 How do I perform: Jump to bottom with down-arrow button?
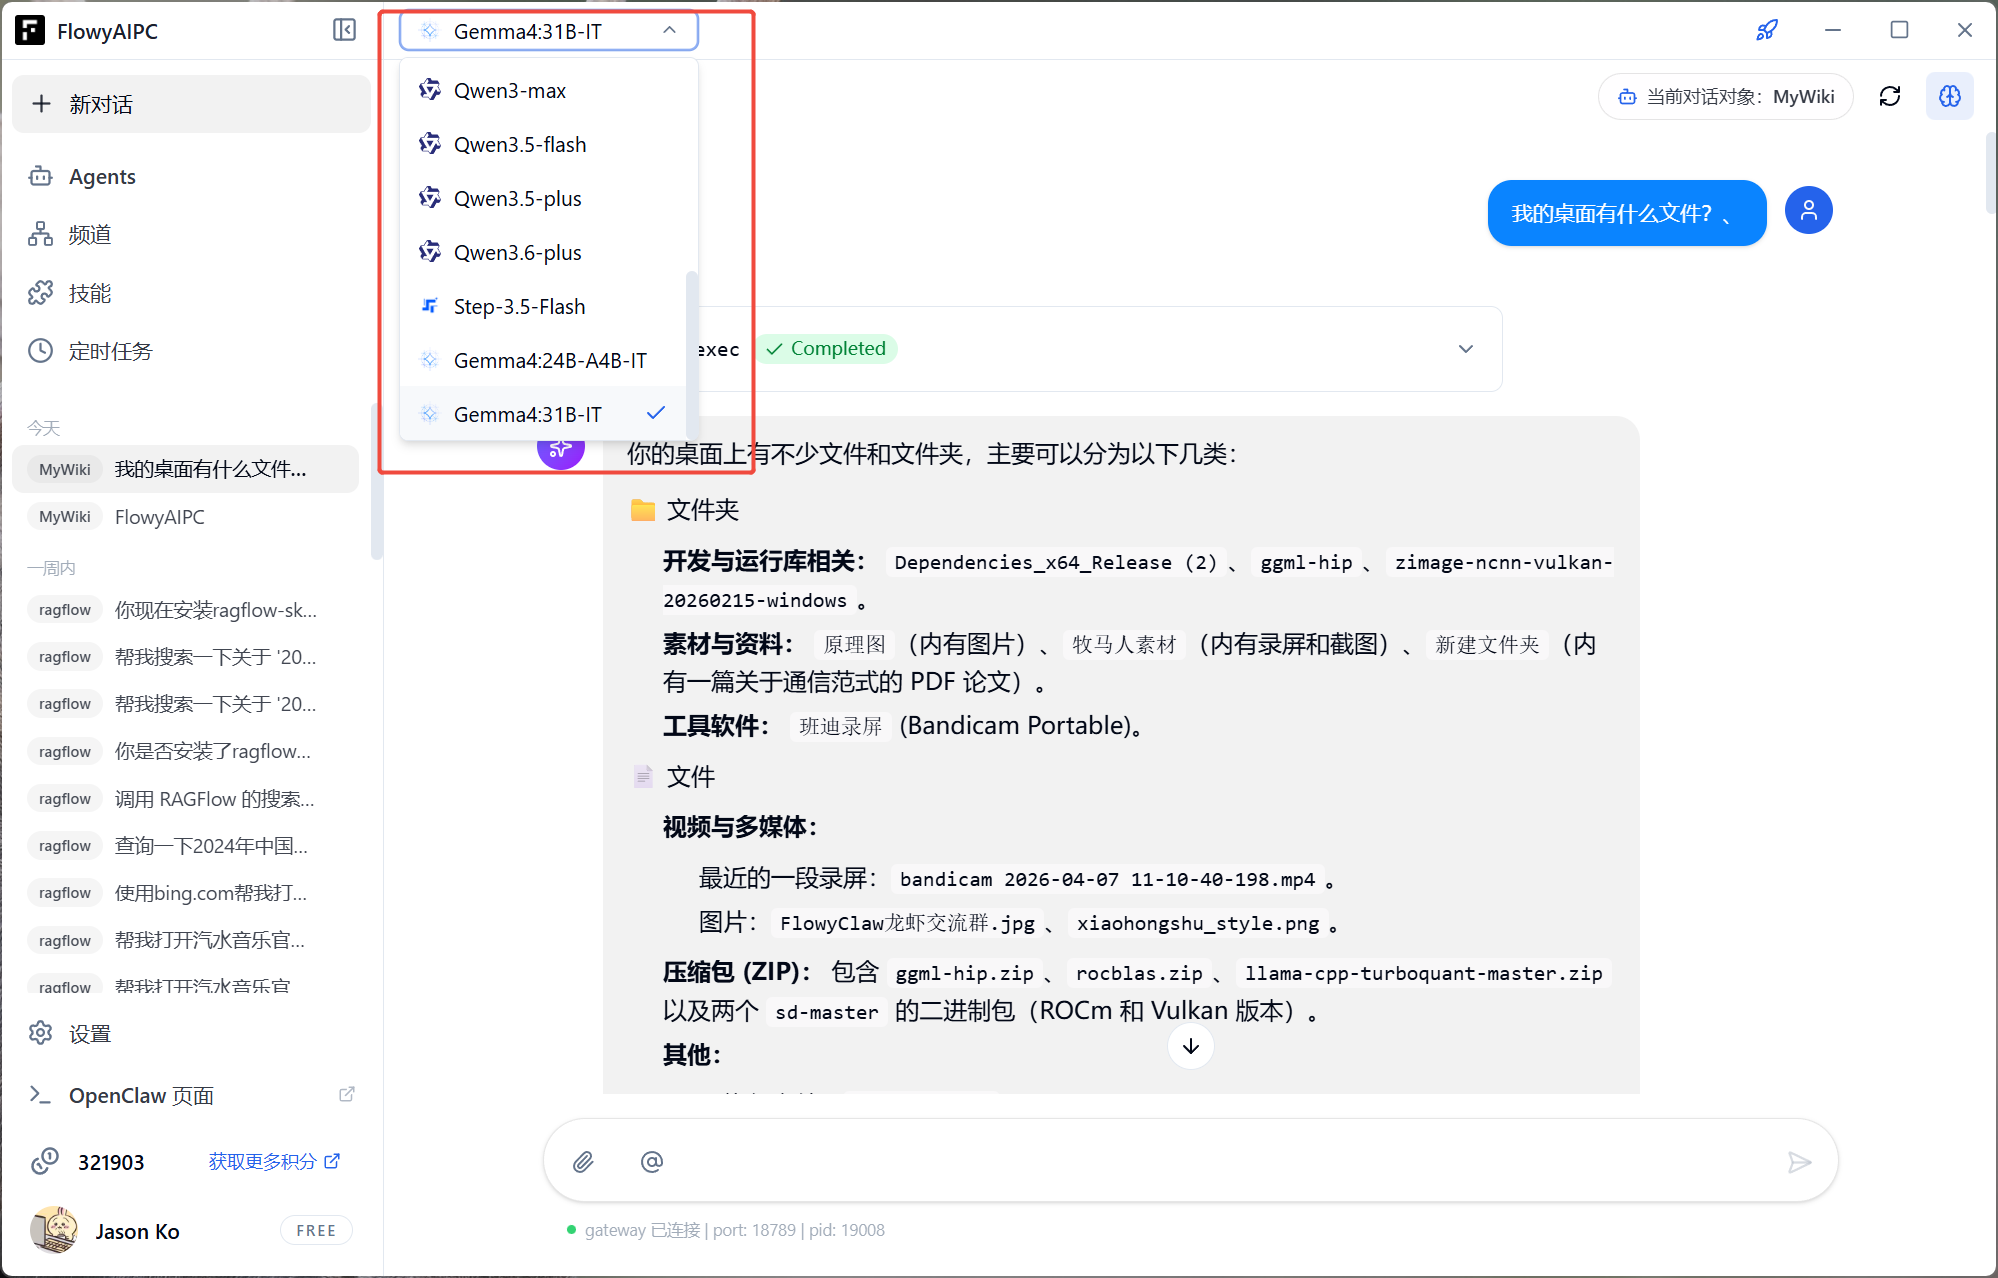coord(1190,1046)
